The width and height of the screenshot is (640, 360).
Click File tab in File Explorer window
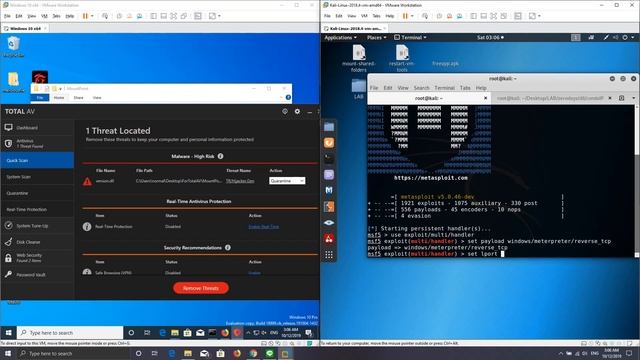point(40,98)
